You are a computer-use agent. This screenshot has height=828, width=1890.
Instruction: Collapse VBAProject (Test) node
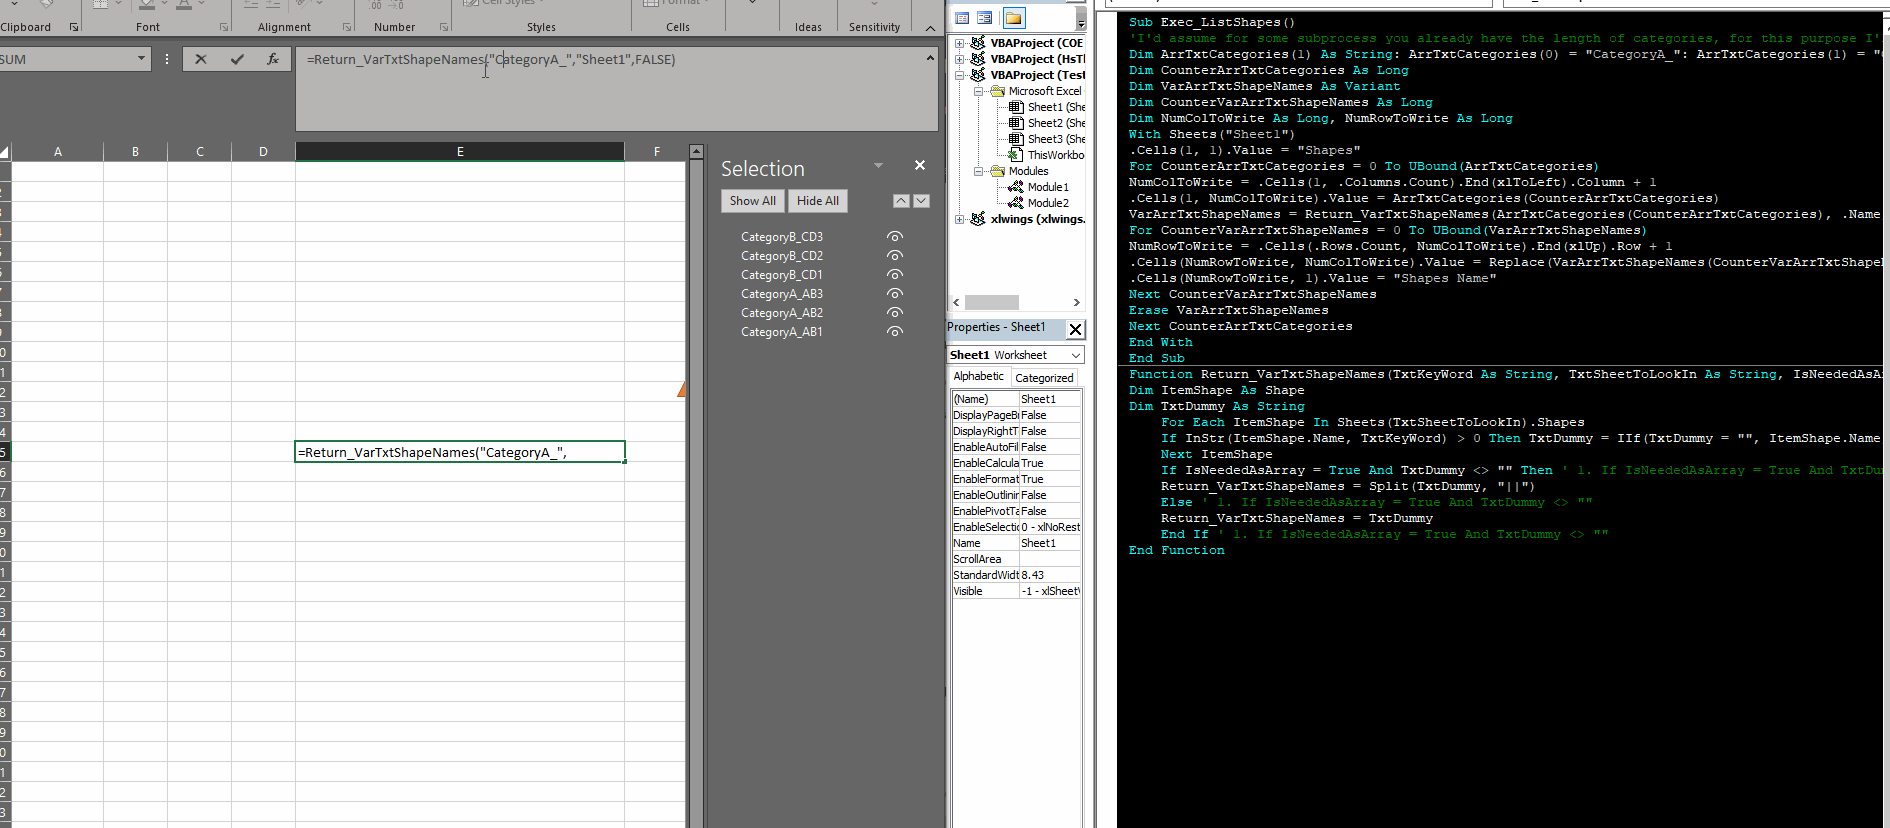[960, 75]
